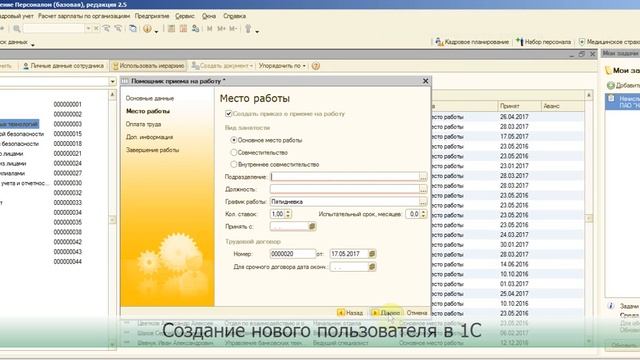Open Кадровое планирование panel button
The image size is (640, 360).
coord(472,42)
